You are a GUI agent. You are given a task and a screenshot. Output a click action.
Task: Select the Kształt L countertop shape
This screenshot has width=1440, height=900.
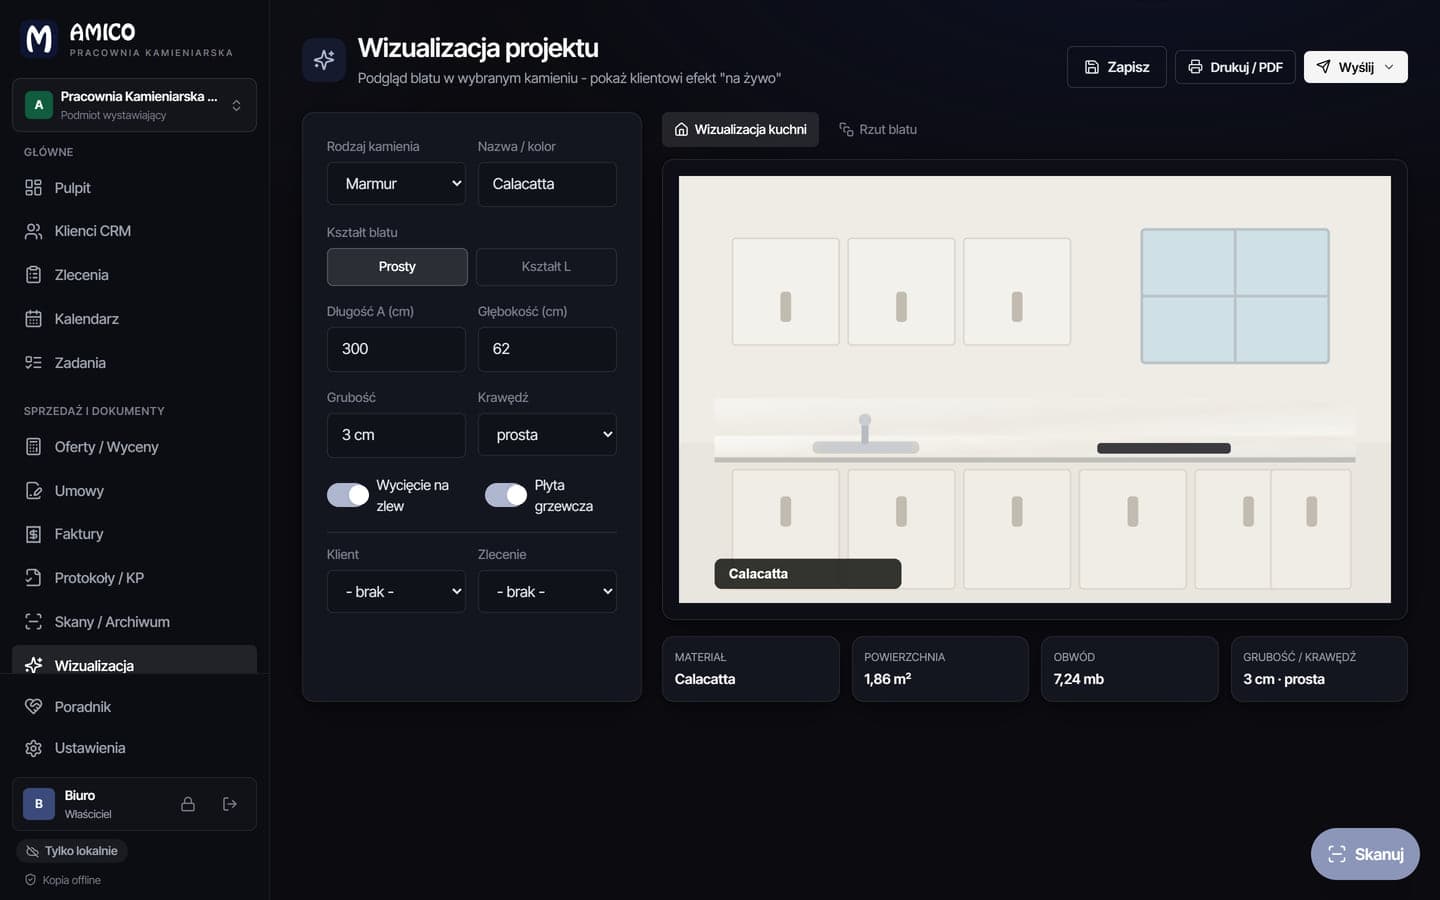[546, 267]
